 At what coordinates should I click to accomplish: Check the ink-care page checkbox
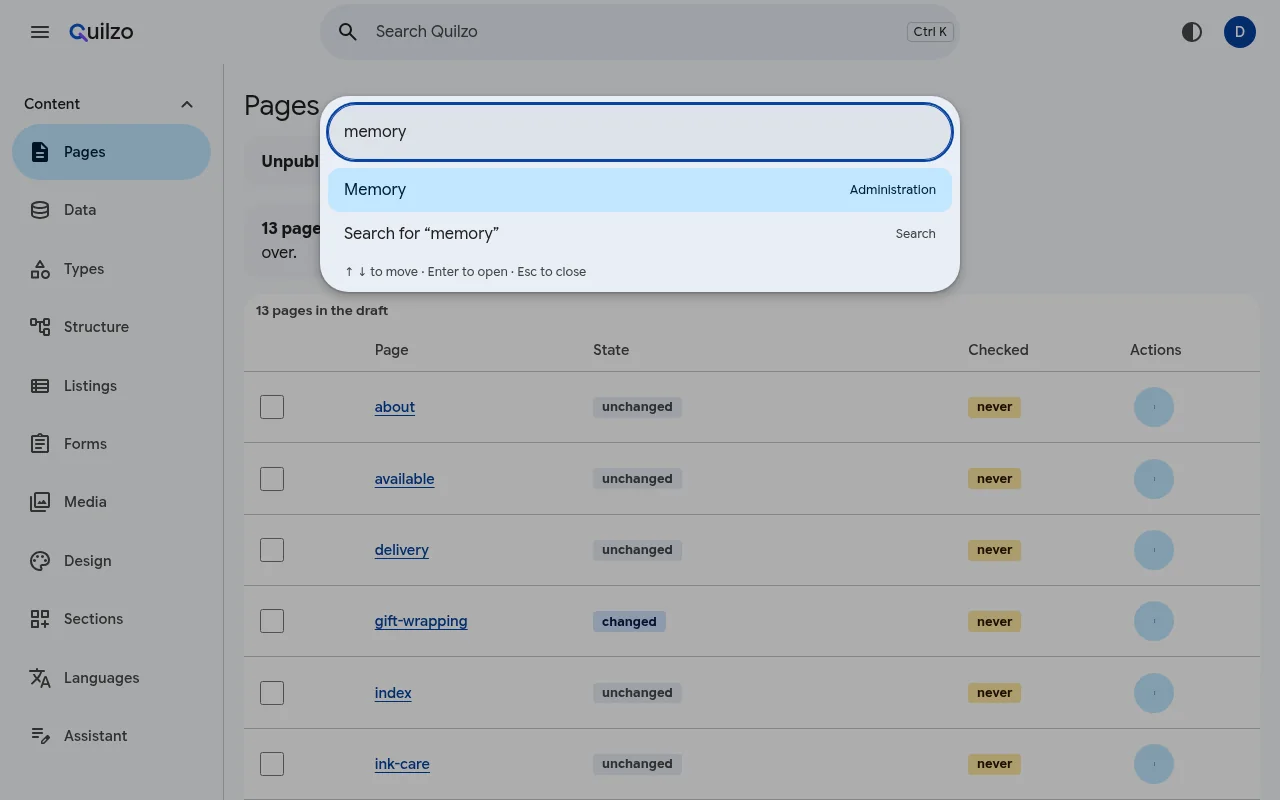pos(272,764)
